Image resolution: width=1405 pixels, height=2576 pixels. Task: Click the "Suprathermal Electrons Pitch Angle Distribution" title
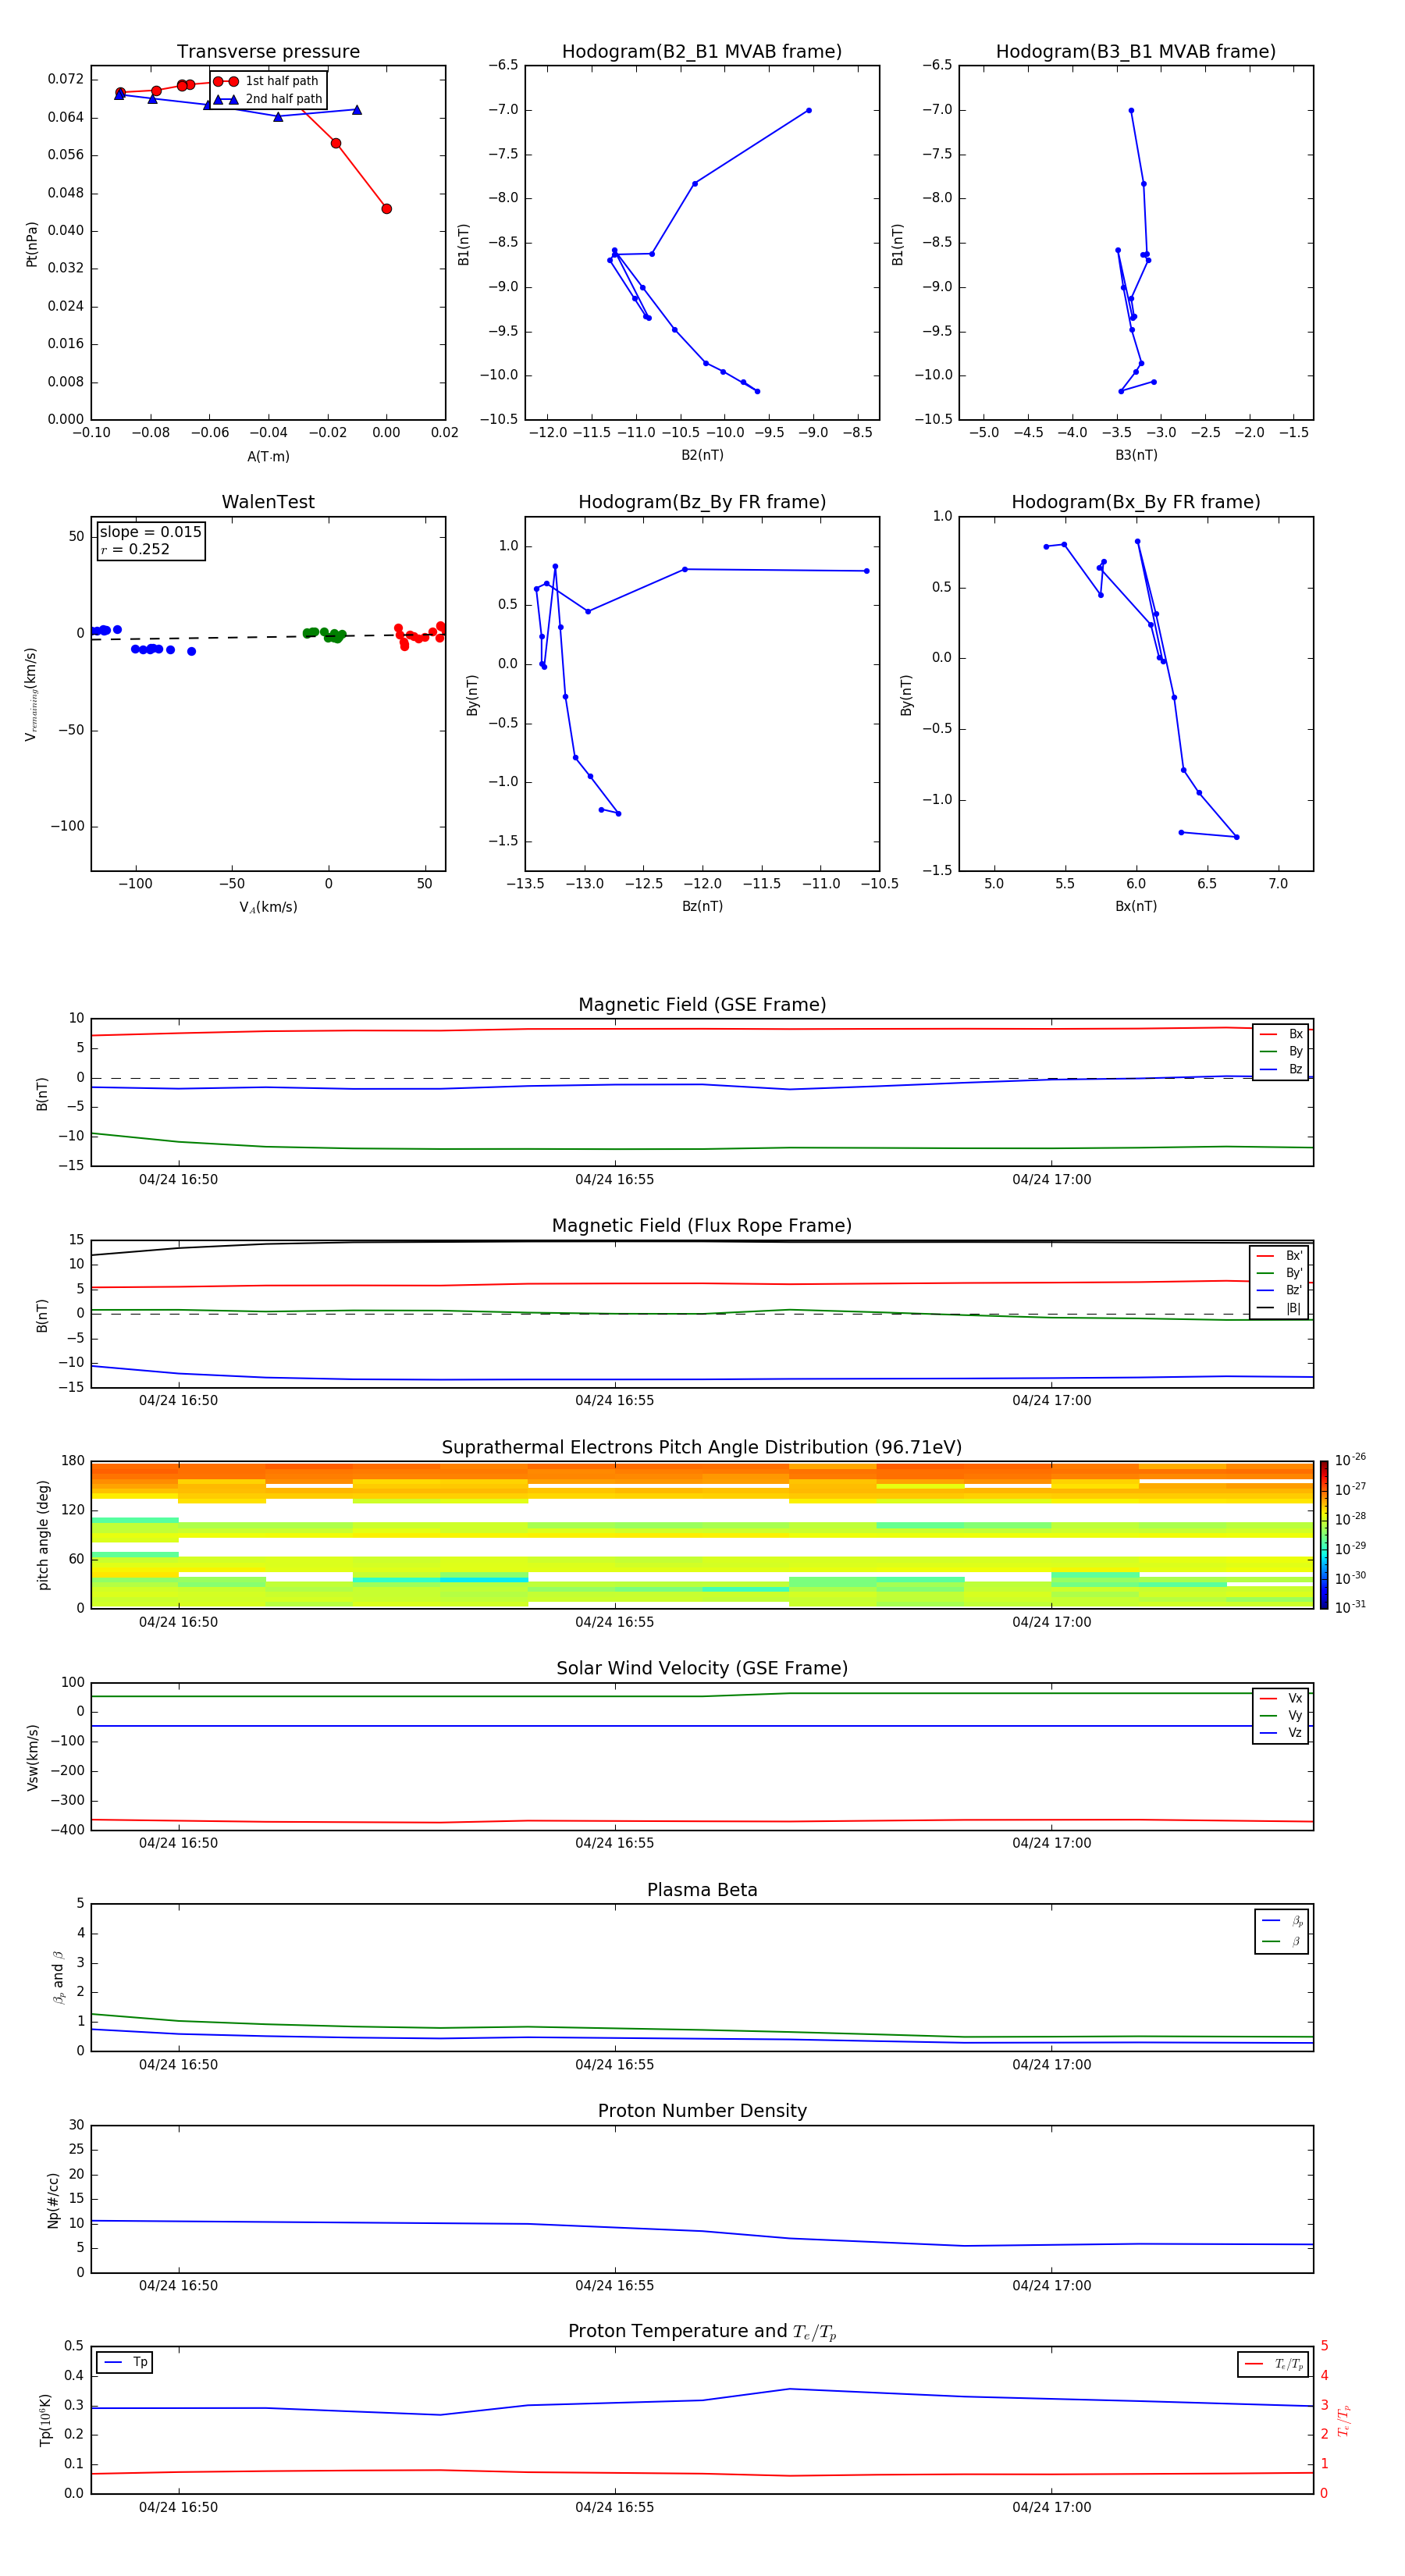click(701, 1447)
